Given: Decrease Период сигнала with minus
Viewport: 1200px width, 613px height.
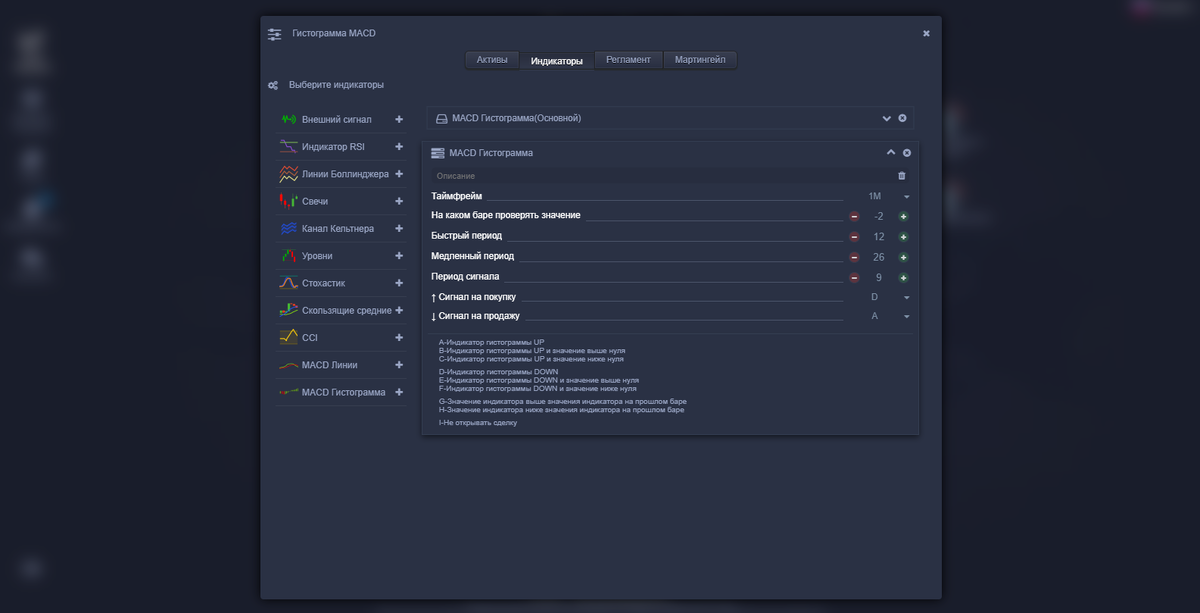Looking at the screenshot, I should tap(854, 277).
